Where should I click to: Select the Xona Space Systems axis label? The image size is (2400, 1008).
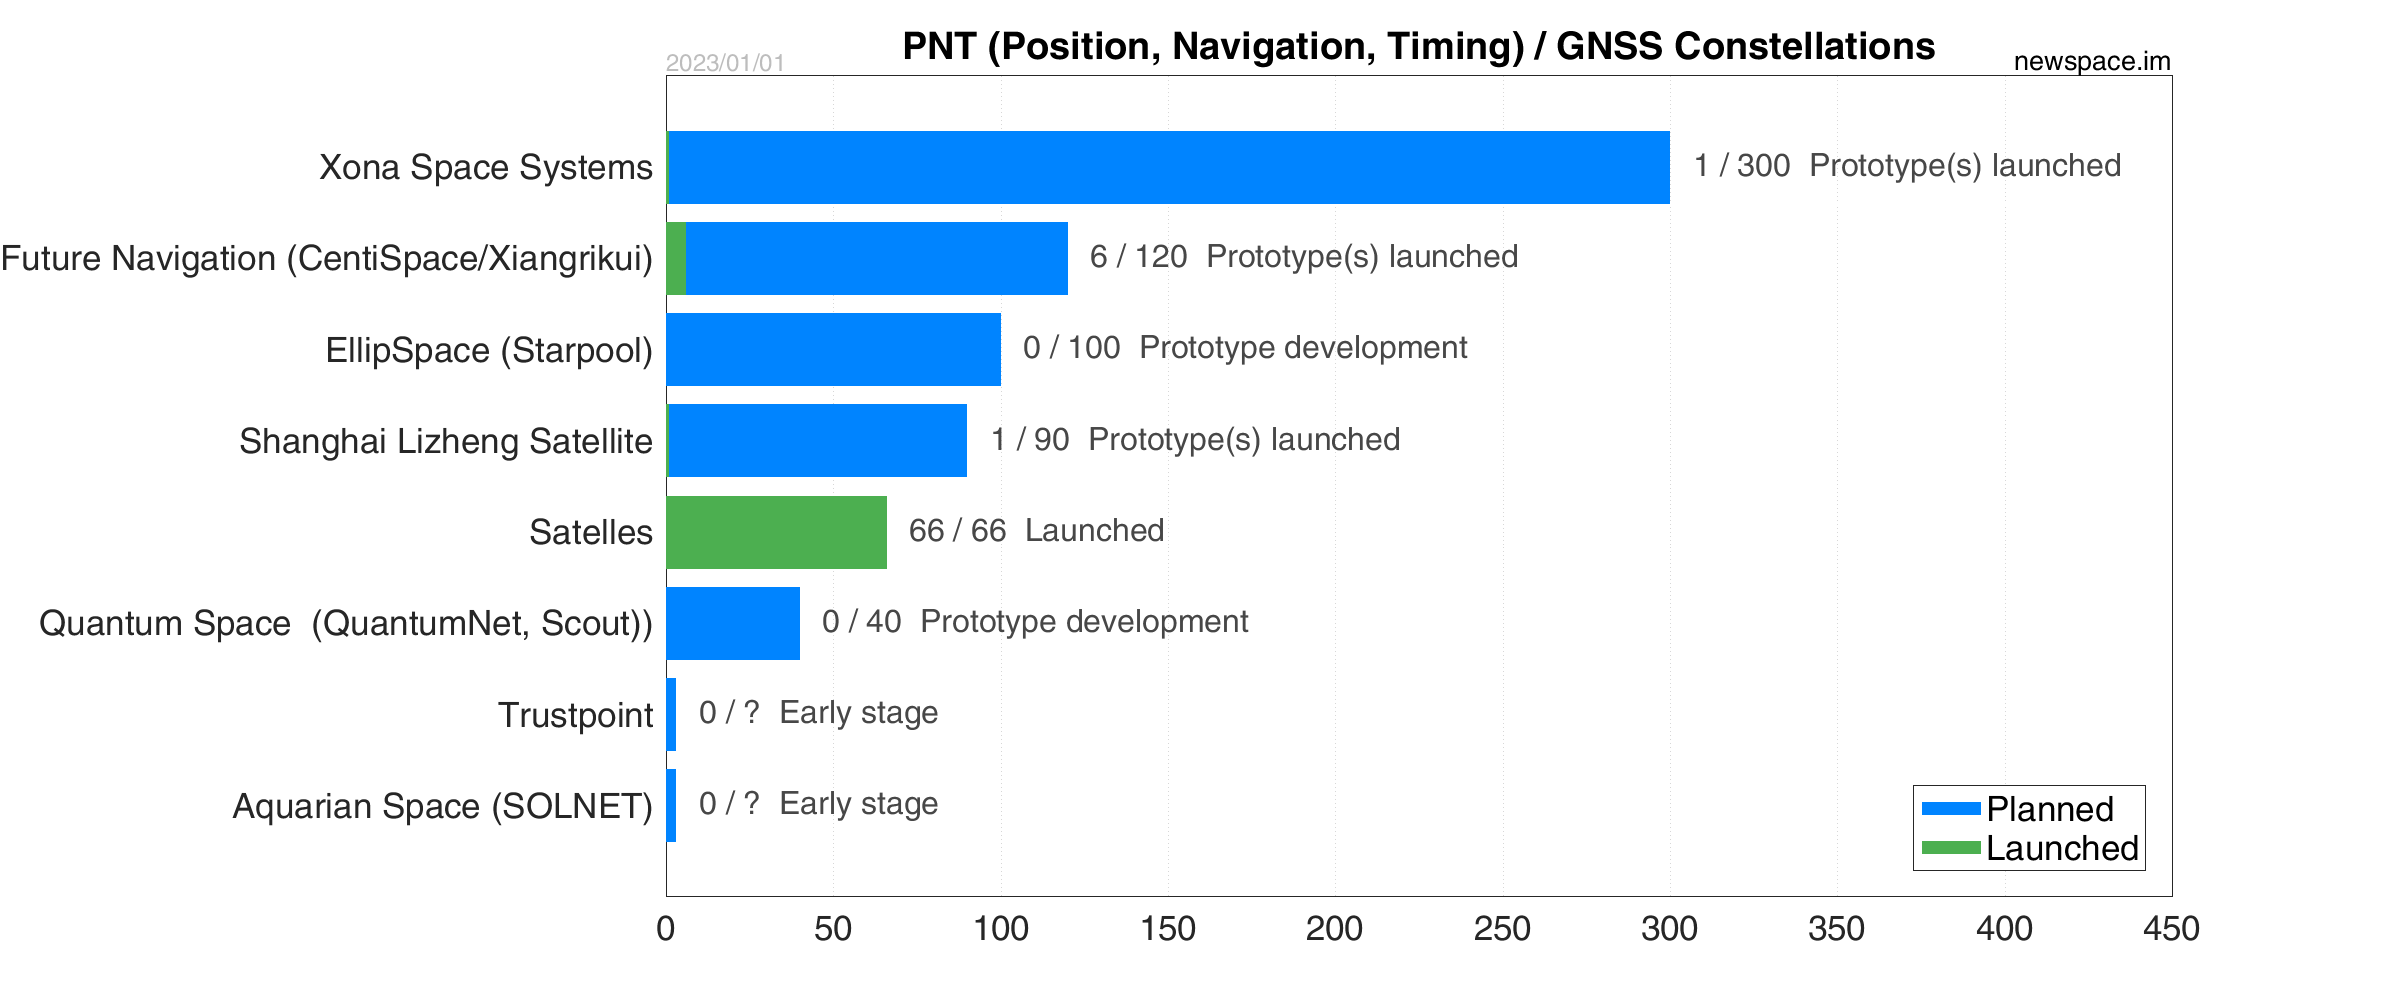tap(485, 167)
